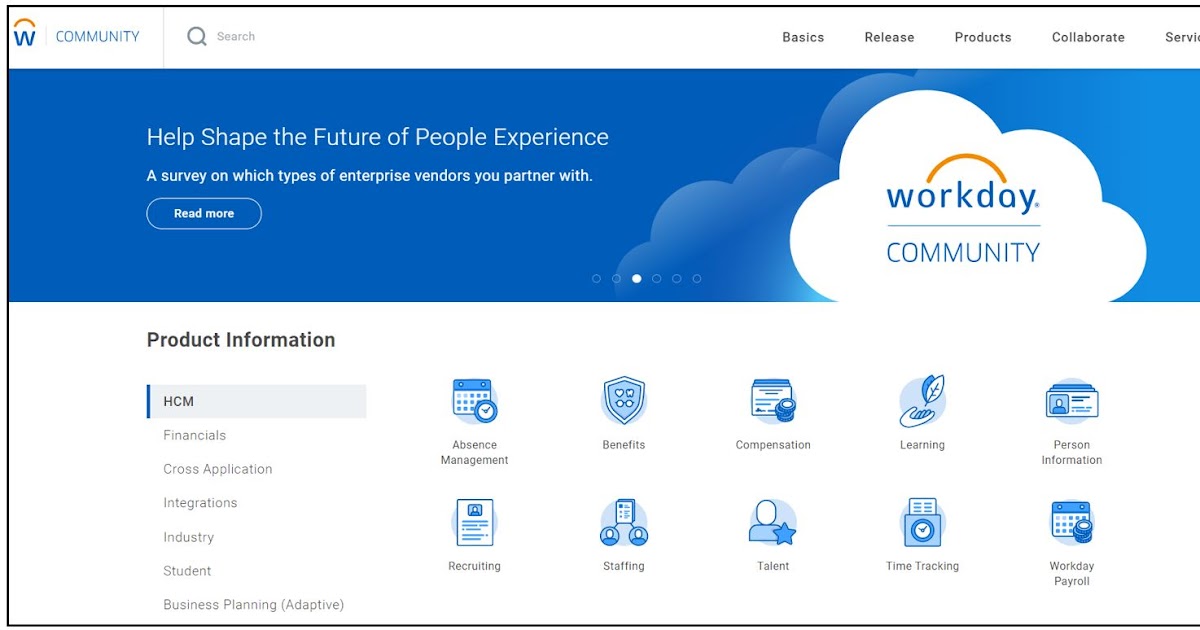Open the Products menu
This screenshot has width=1200, height=630.
(x=983, y=37)
